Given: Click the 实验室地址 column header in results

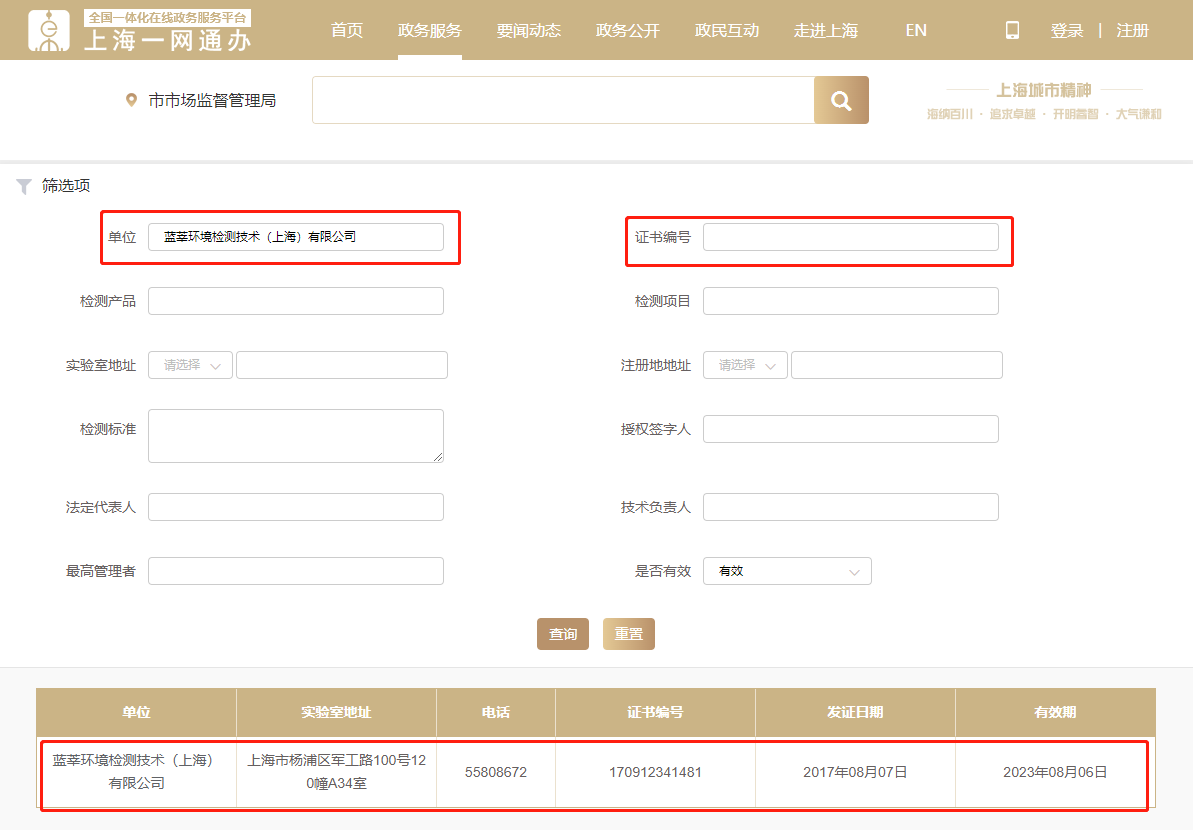Looking at the screenshot, I should (x=336, y=712).
